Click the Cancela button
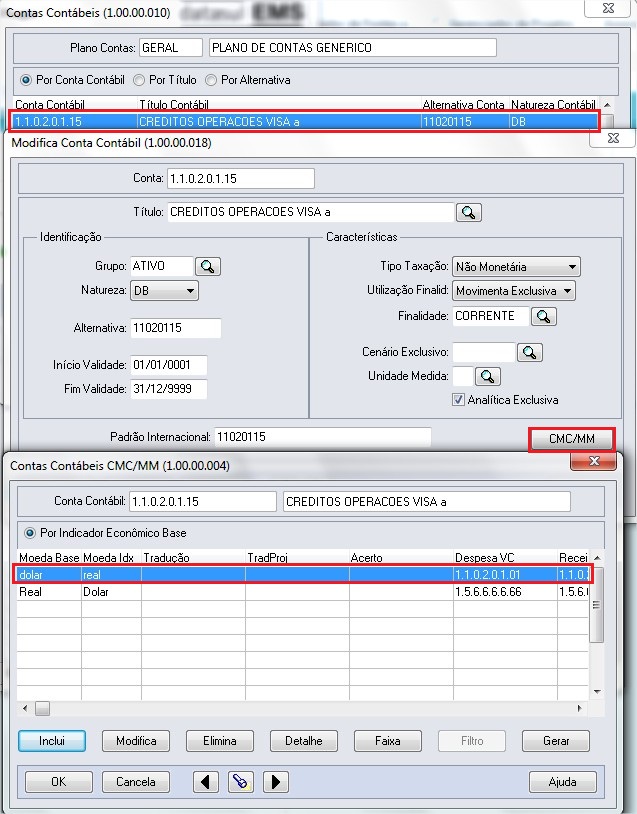Image resolution: width=637 pixels, height=814 pixels. [136, 782]
